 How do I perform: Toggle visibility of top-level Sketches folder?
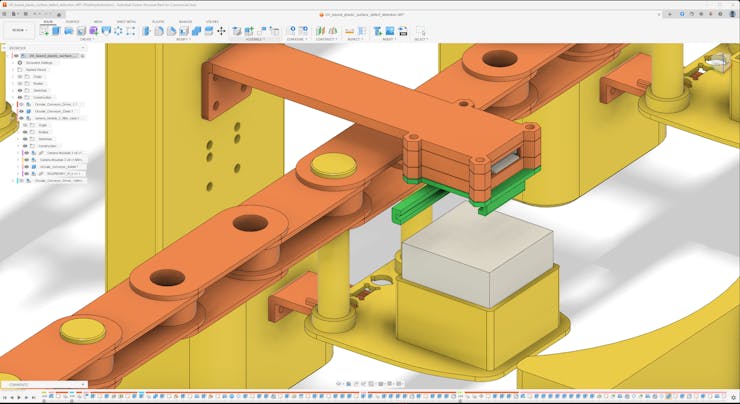click(20, 90)
